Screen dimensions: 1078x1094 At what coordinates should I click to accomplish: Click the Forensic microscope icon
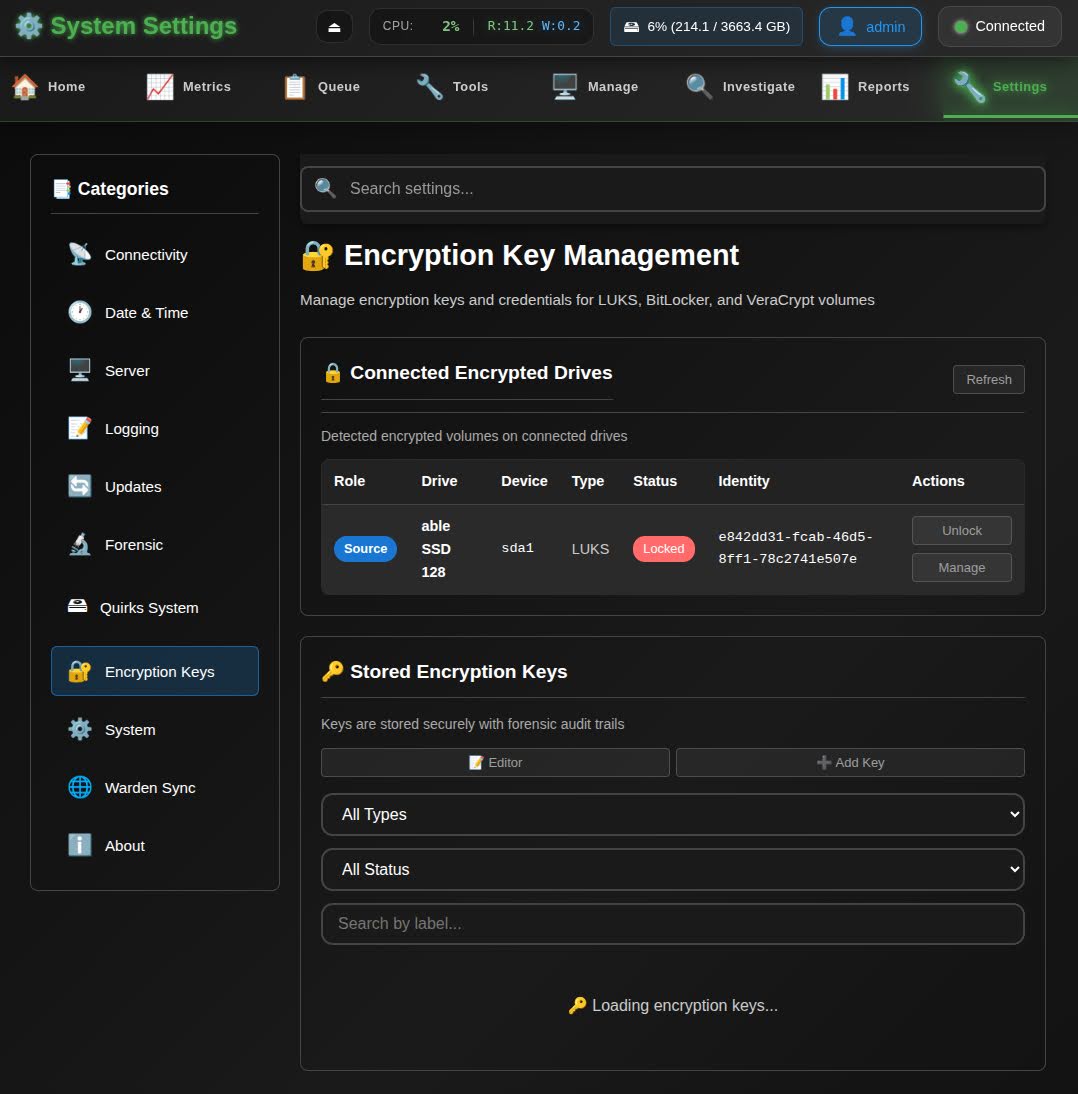click(80, 544)
